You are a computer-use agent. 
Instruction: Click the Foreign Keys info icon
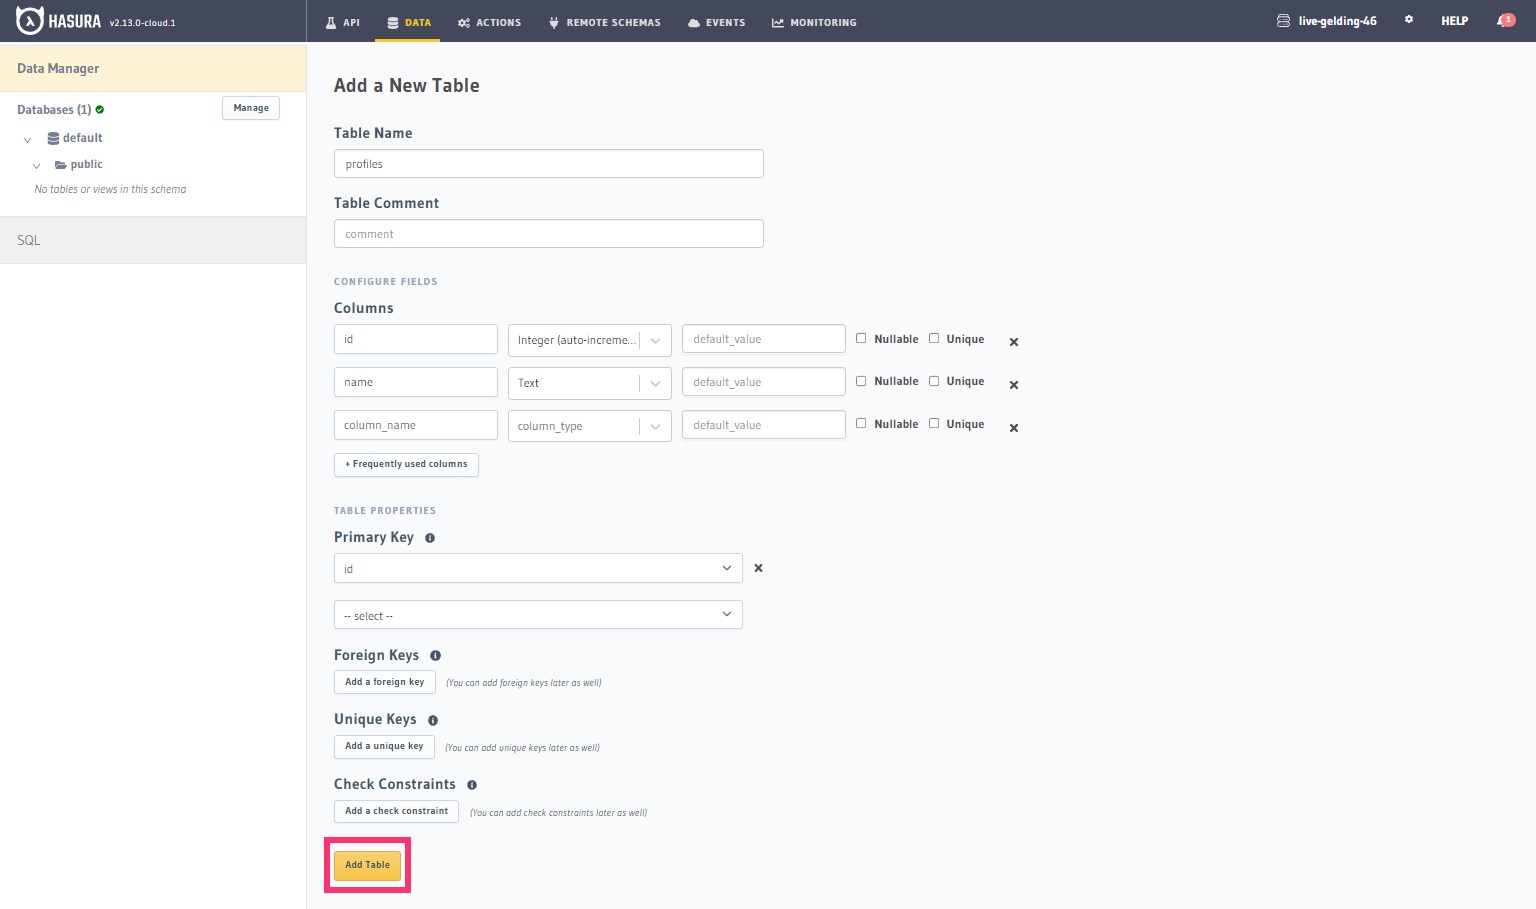tap(435, 656)
